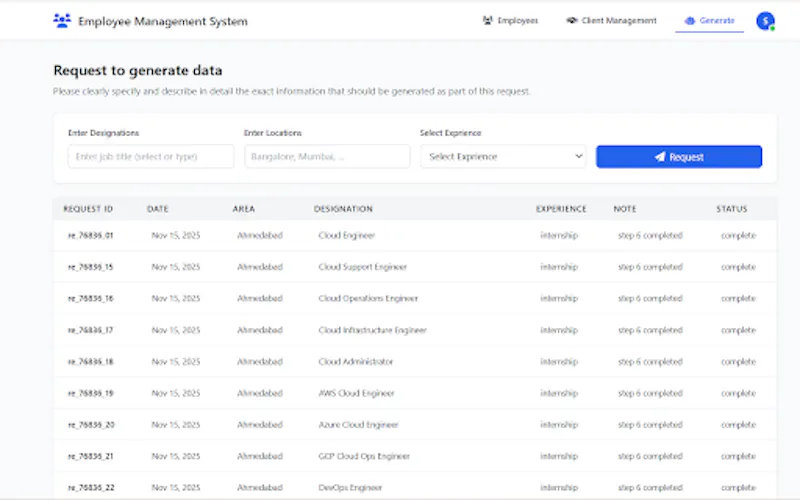Click the REQUEST ID column header

tap(88, 209)
